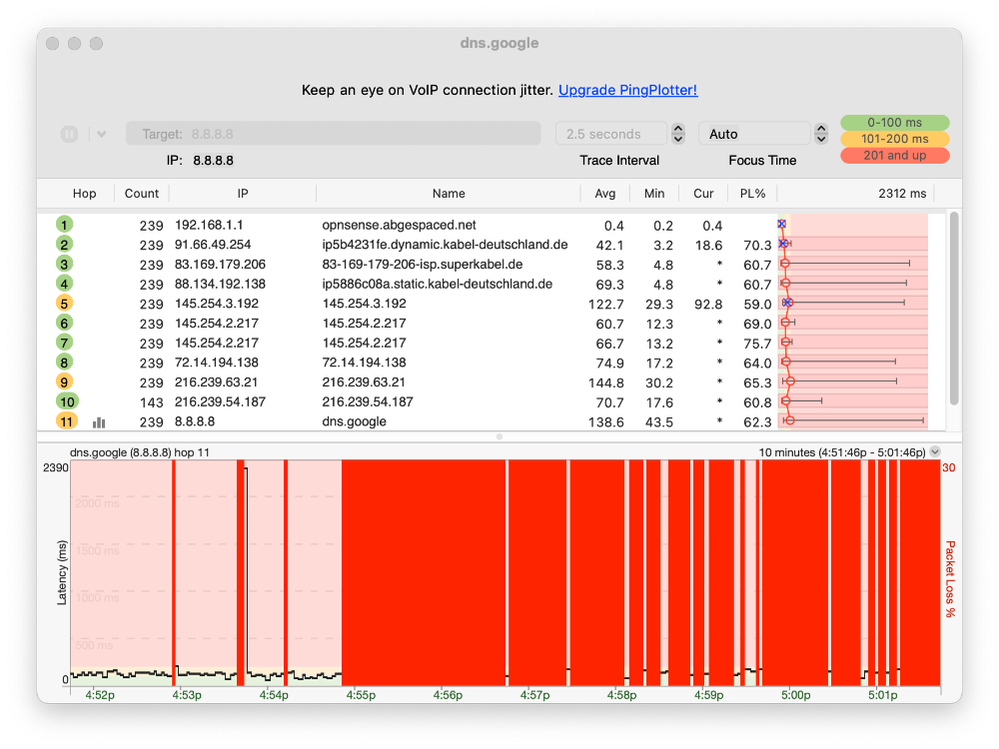Click the 10 minutes (4:51:46p - 5:01:46p) label

tap(842, 452)
